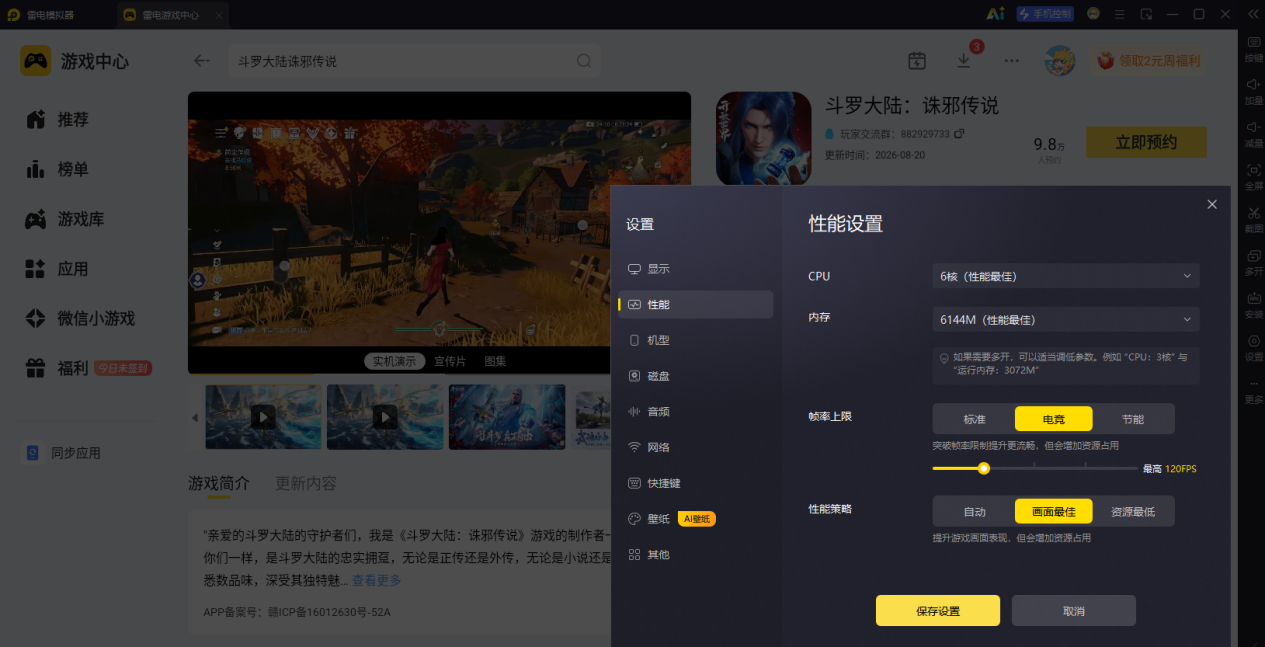Click the FPS slider handle
The width and height of the screenshot is (1265, 647).
point(984,468)
